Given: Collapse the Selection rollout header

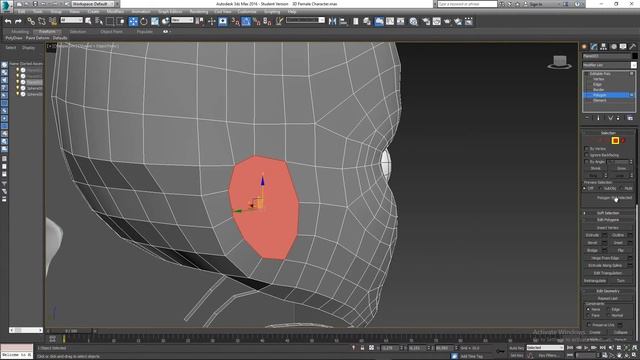Looking at the screenshot, I should pyautogui.click(x=608, y=133).
